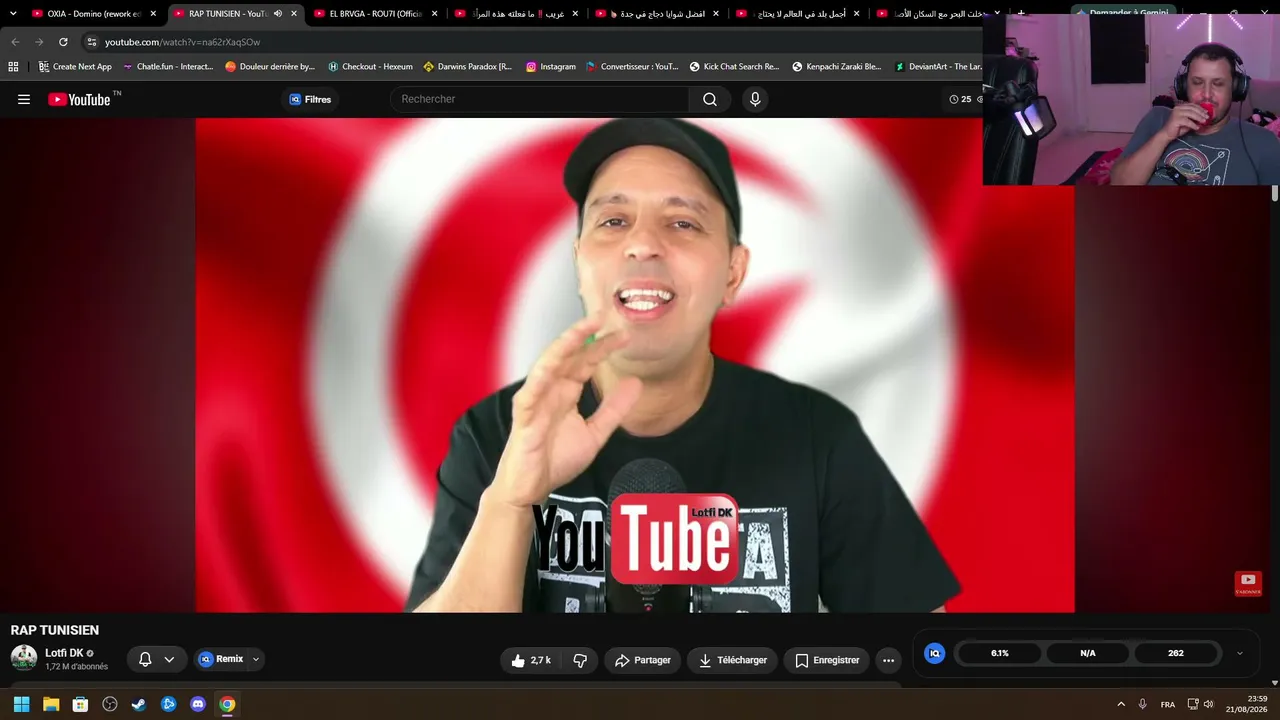The image size is (1280, 720).
Task: Click the Télécharger download button
Action: [x=733, y=660]
